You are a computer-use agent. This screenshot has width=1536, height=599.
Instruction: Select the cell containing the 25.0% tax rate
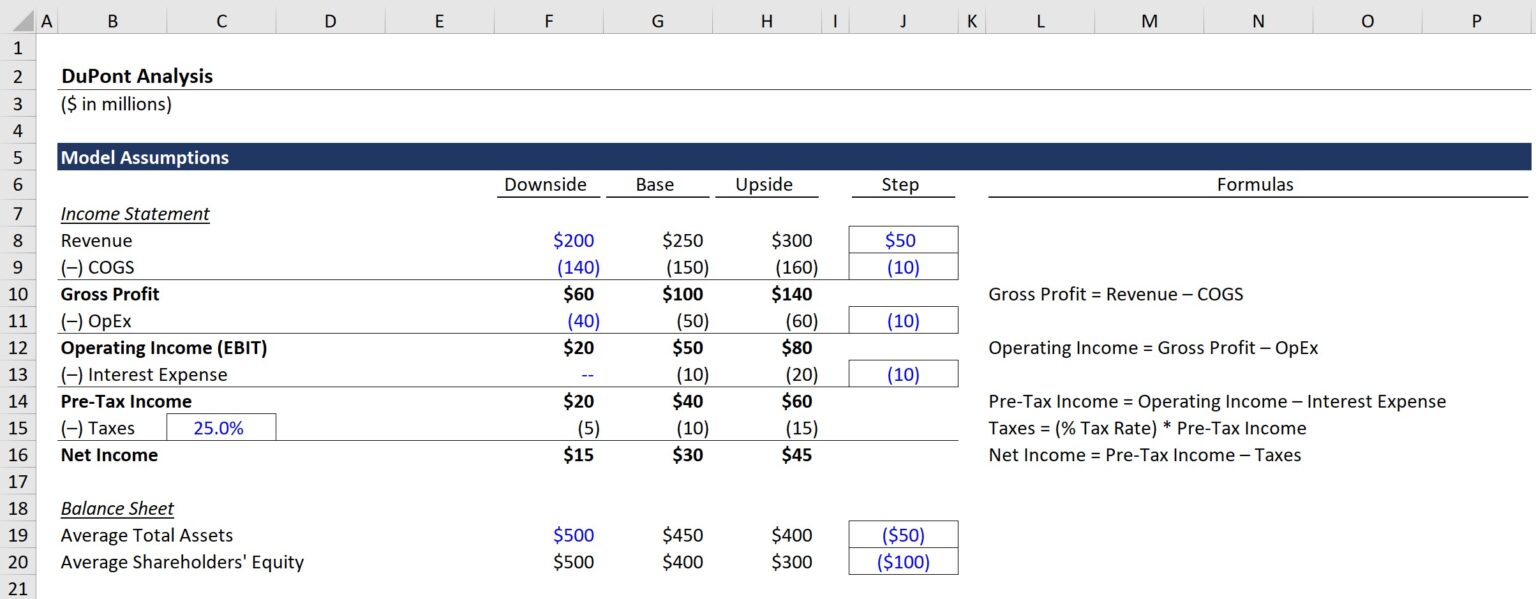(x=222, y=427)
